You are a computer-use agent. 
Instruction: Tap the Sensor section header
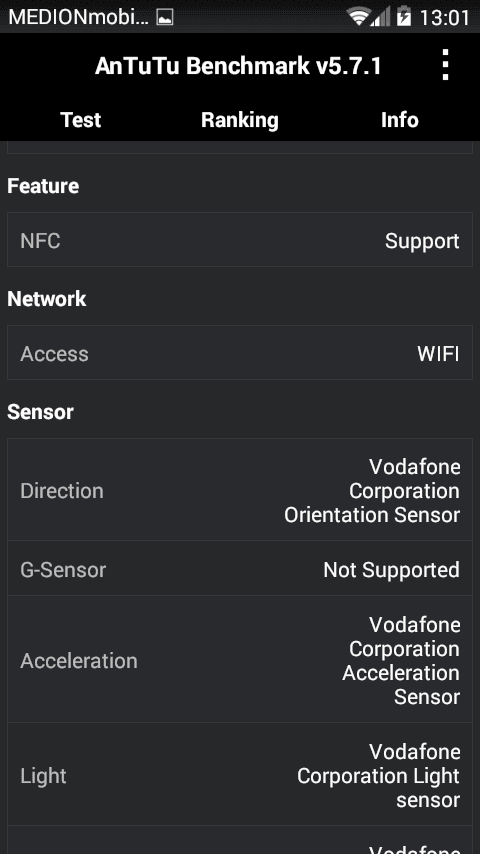40,412
